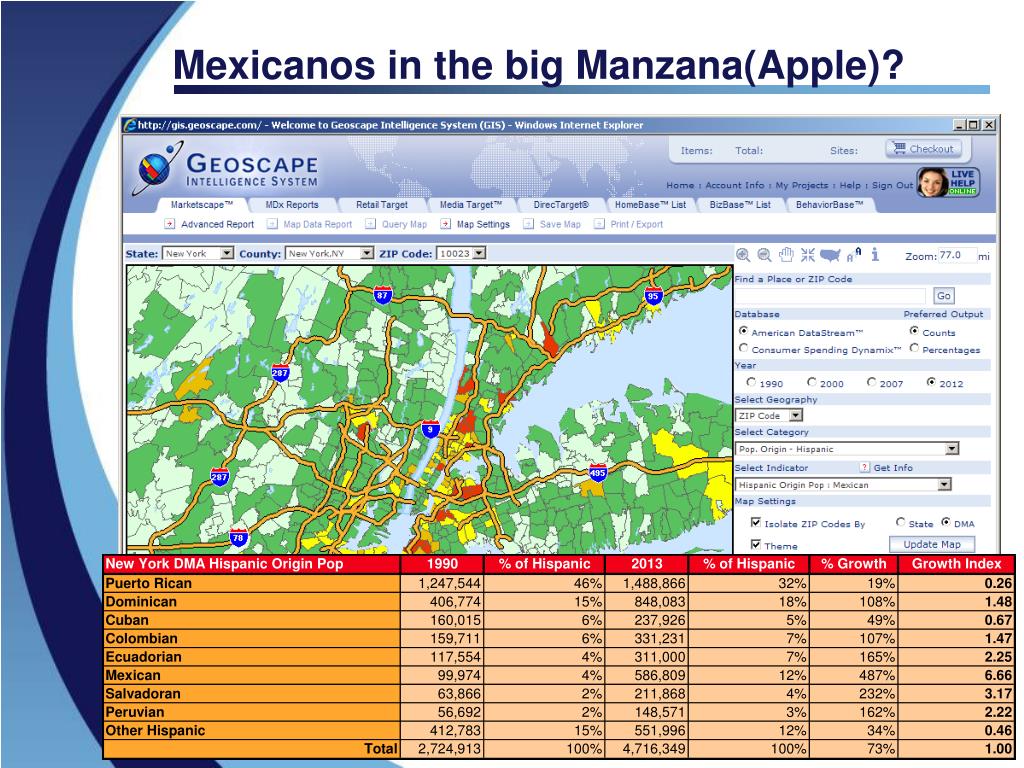Click the Find a Place or ZIP Code field
This screenshot has width=1024, height=768.
pyautogui.click(x=830, y=296)
